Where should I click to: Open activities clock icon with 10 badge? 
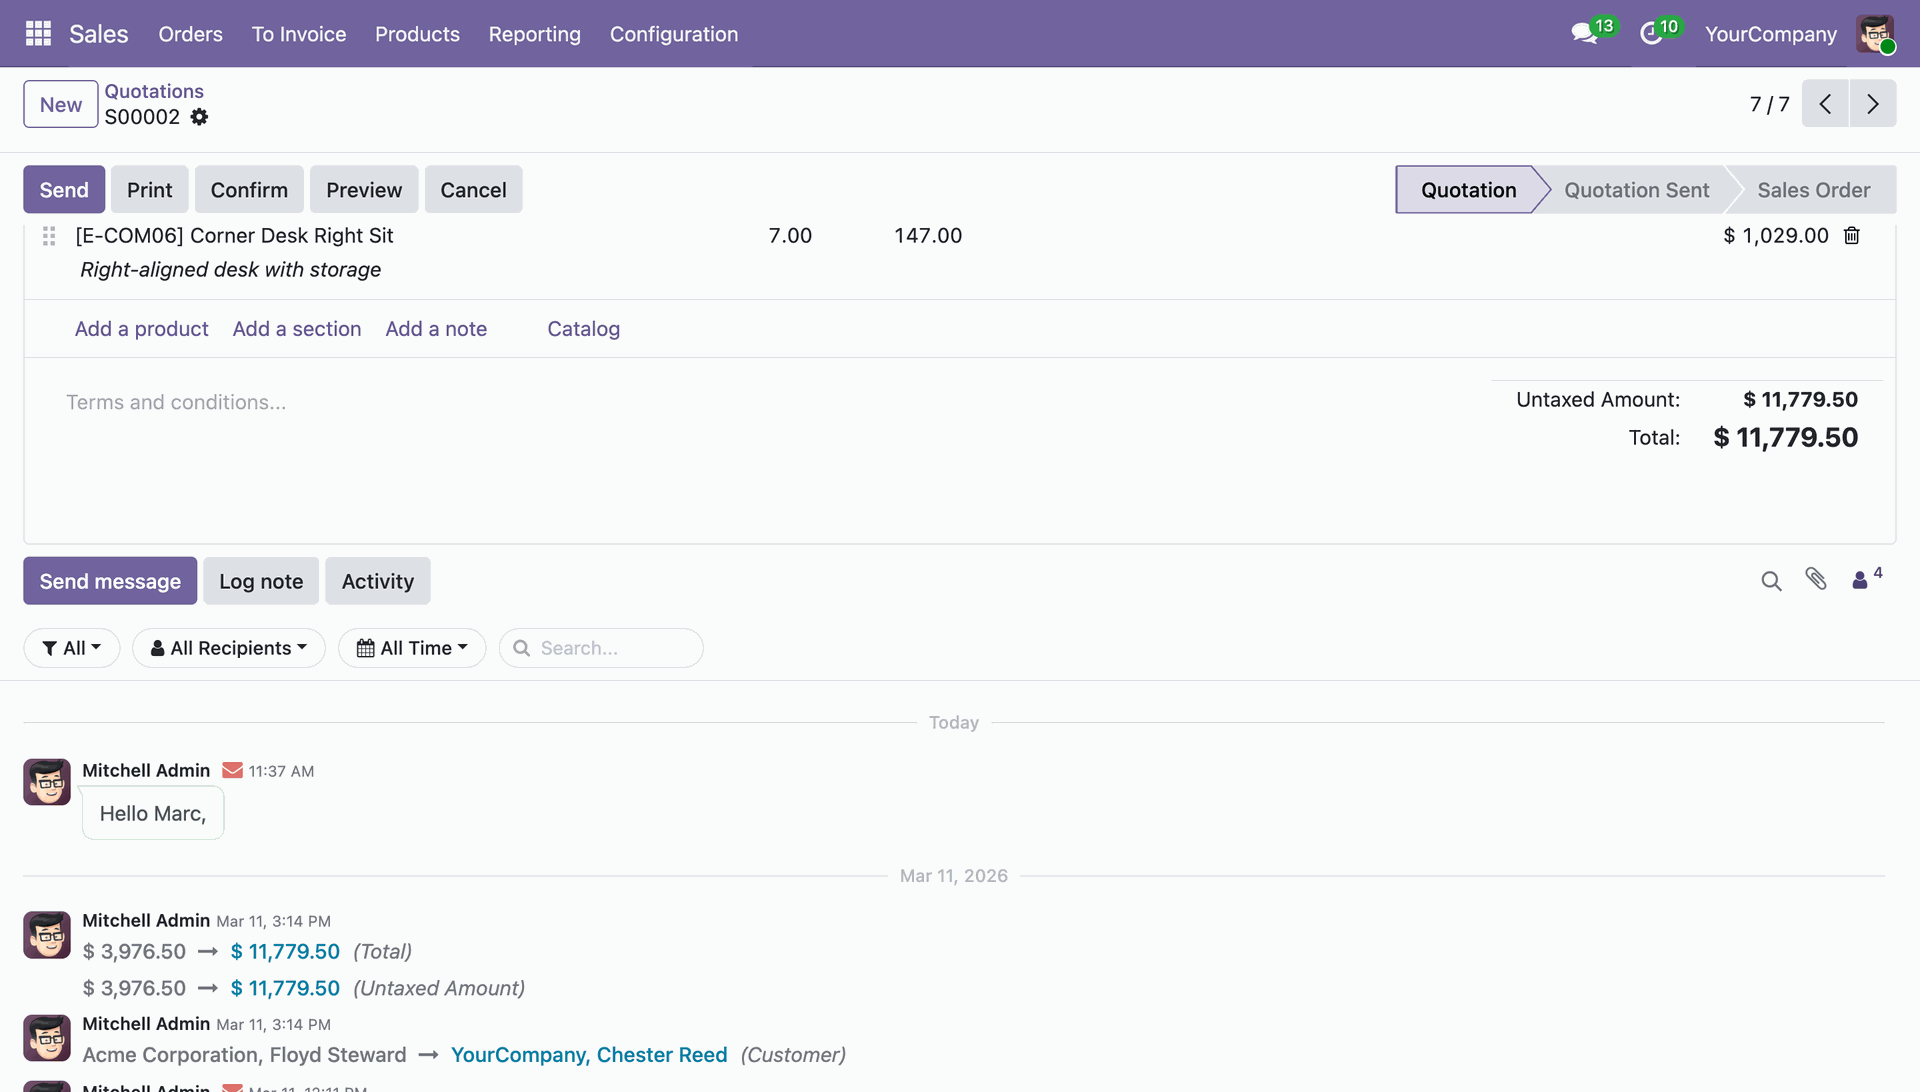1651,34
